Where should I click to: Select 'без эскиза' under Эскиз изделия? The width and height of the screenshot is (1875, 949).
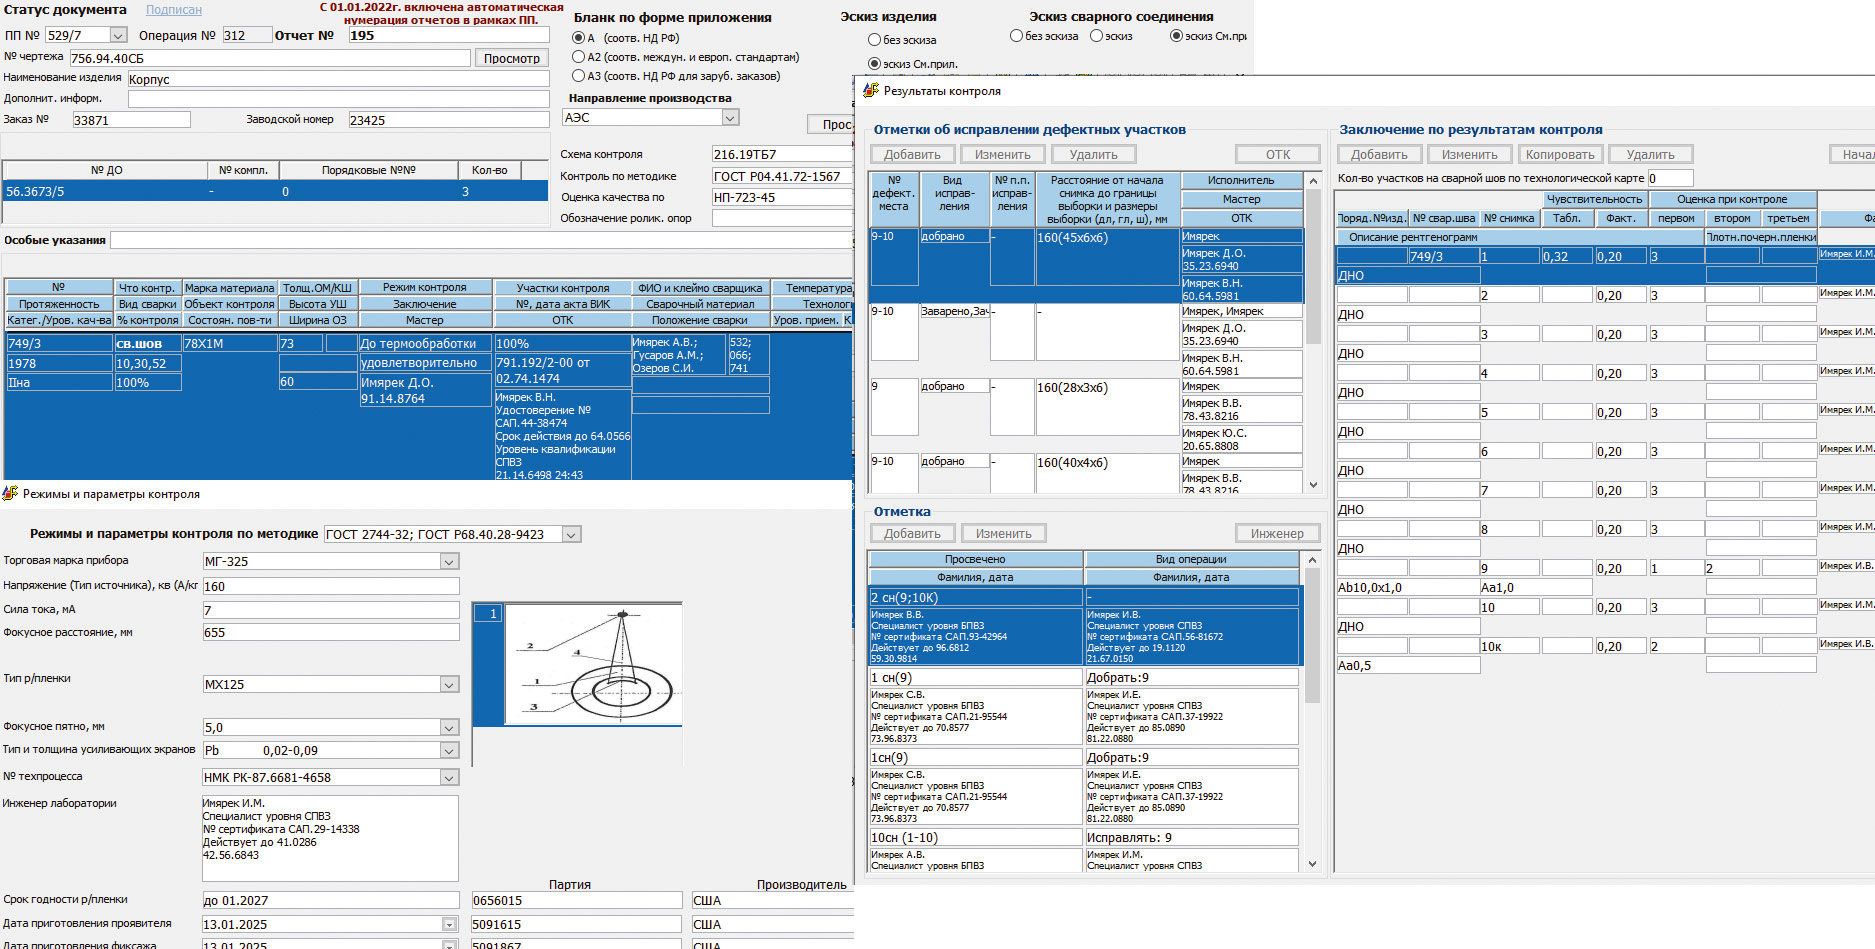pos(875,40)
